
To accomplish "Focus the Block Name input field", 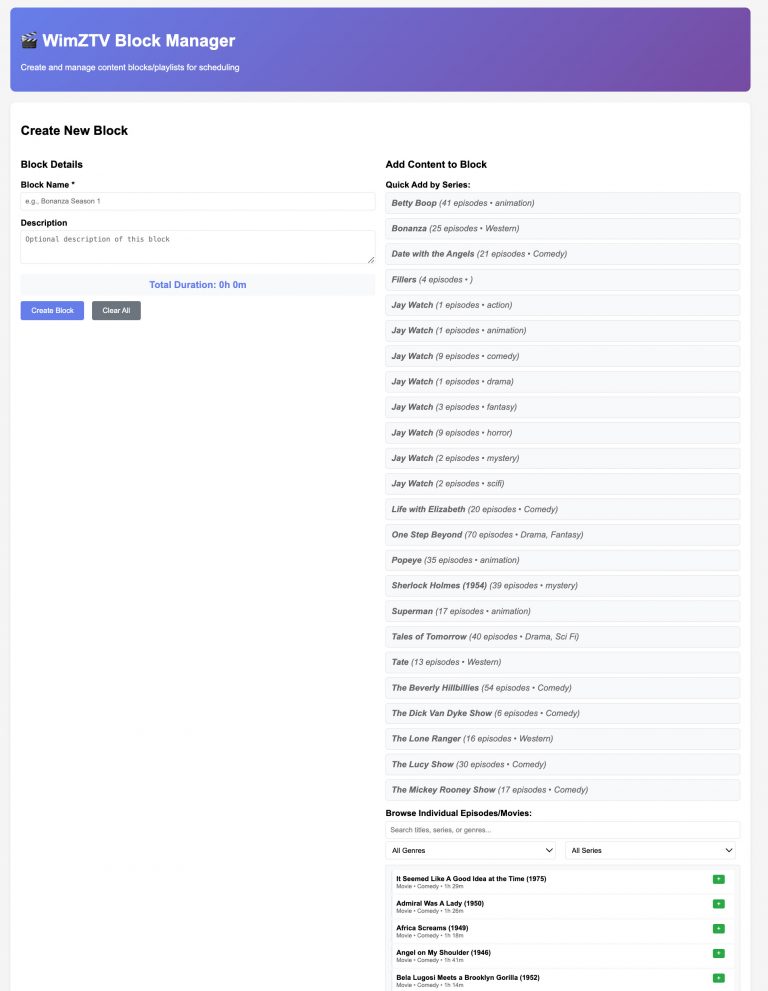I will tap(197, 201).
